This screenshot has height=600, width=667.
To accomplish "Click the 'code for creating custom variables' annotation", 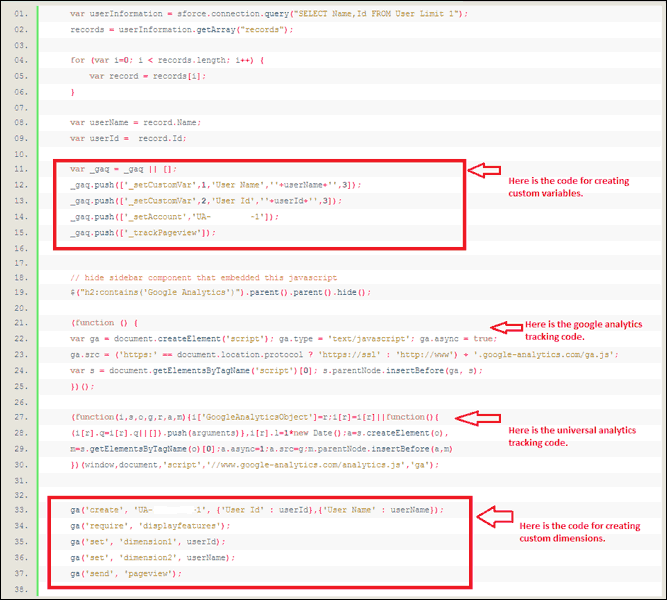I will coord(569,187).
